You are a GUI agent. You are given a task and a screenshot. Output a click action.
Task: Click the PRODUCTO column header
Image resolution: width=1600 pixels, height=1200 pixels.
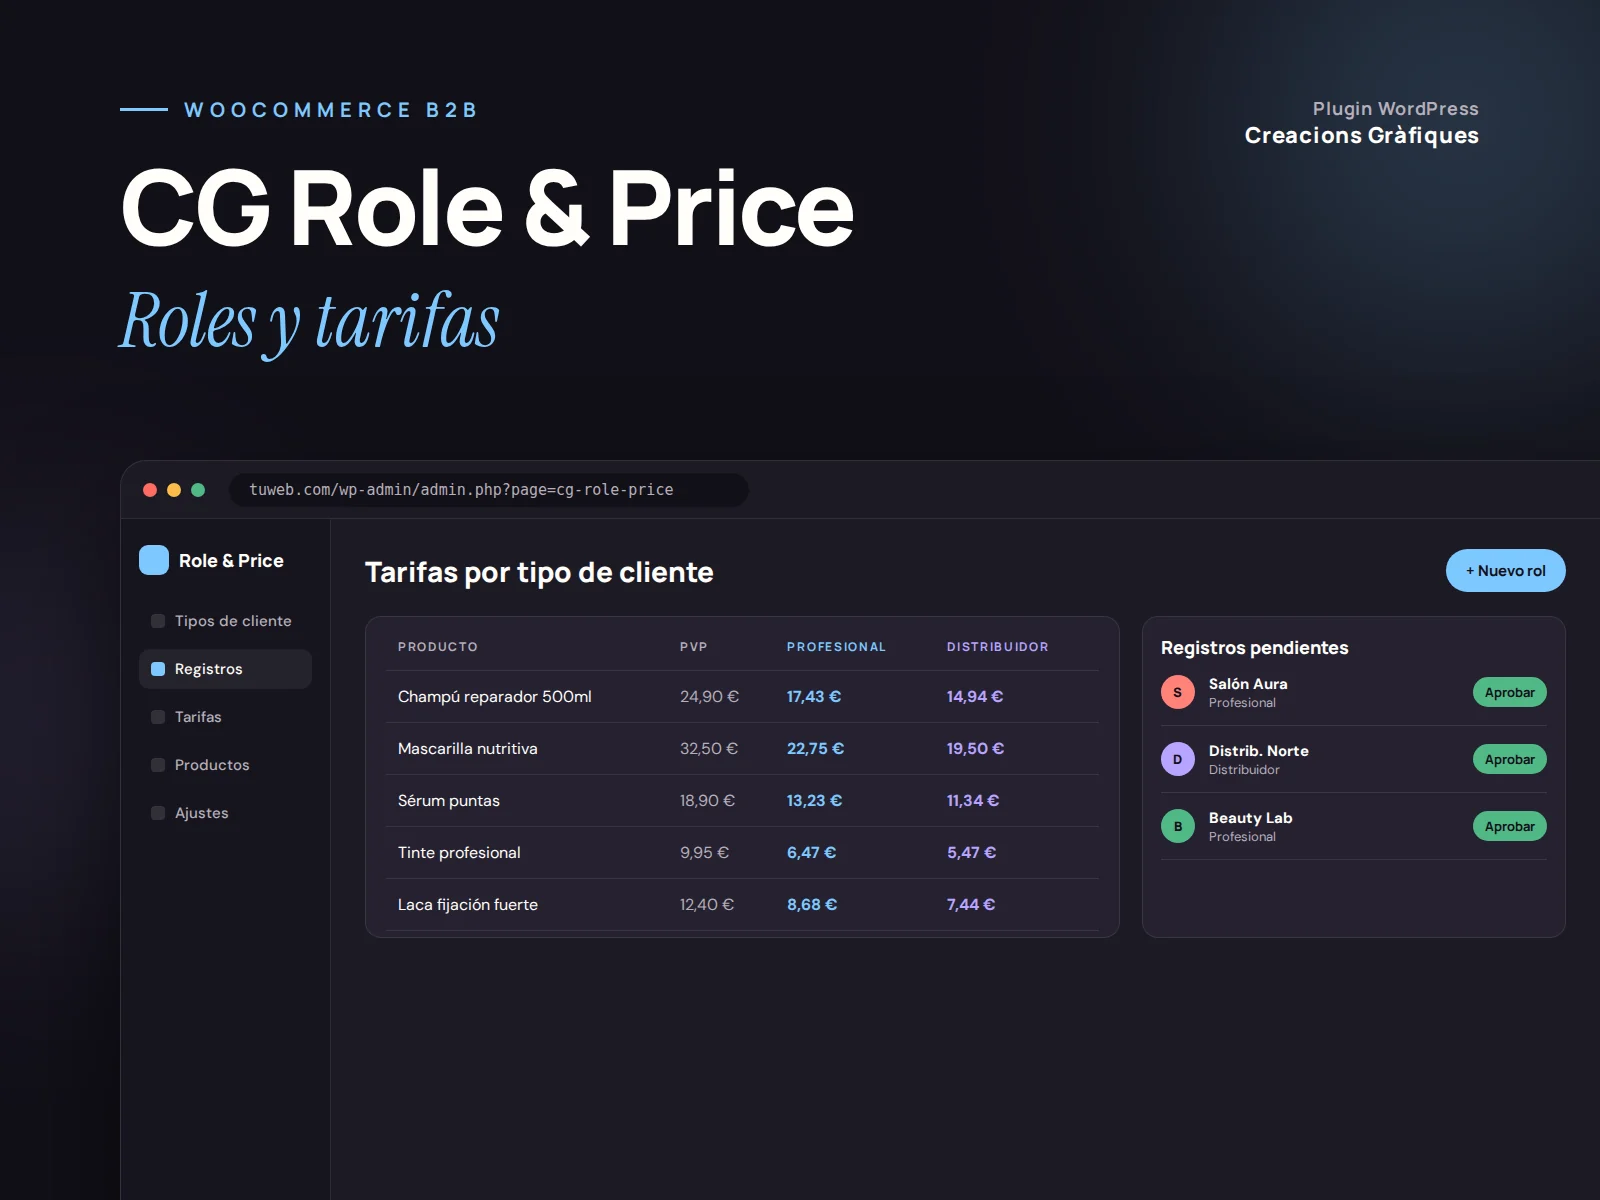click(x=438, y=647)
